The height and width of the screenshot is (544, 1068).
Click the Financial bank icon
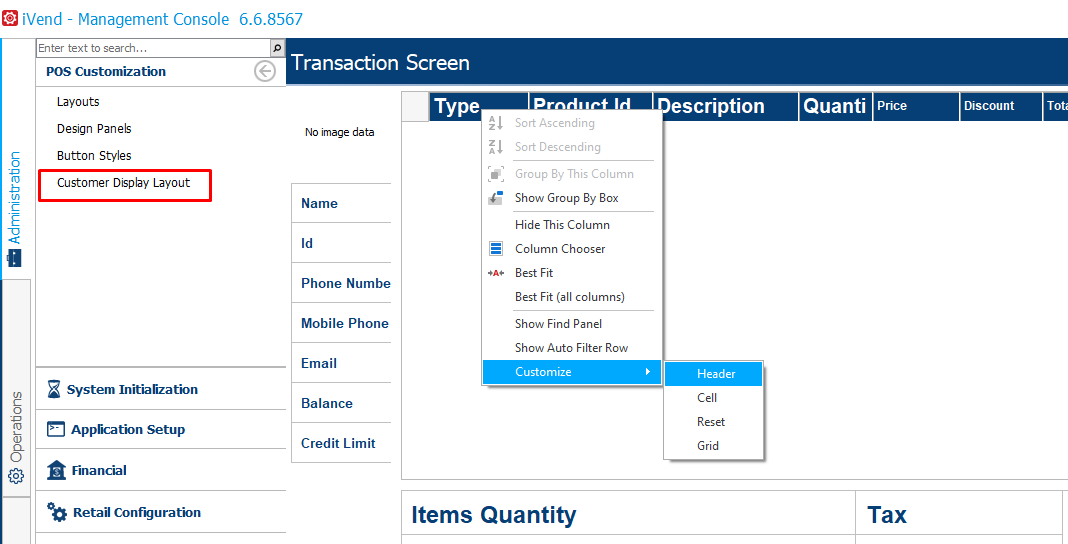pyautogui.click(x=56, y=470)
